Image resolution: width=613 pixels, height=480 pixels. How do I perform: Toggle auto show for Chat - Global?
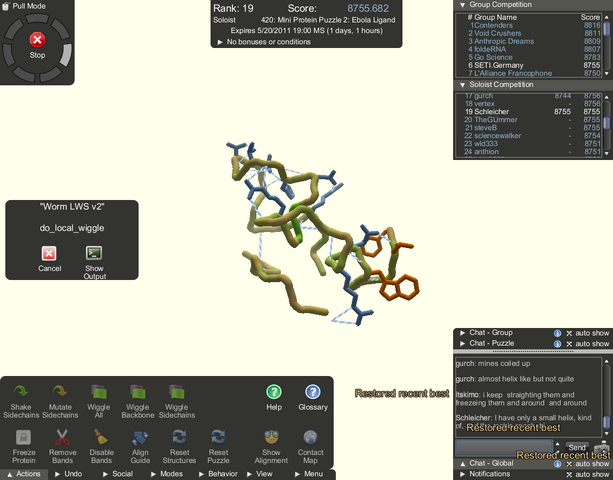588,464
